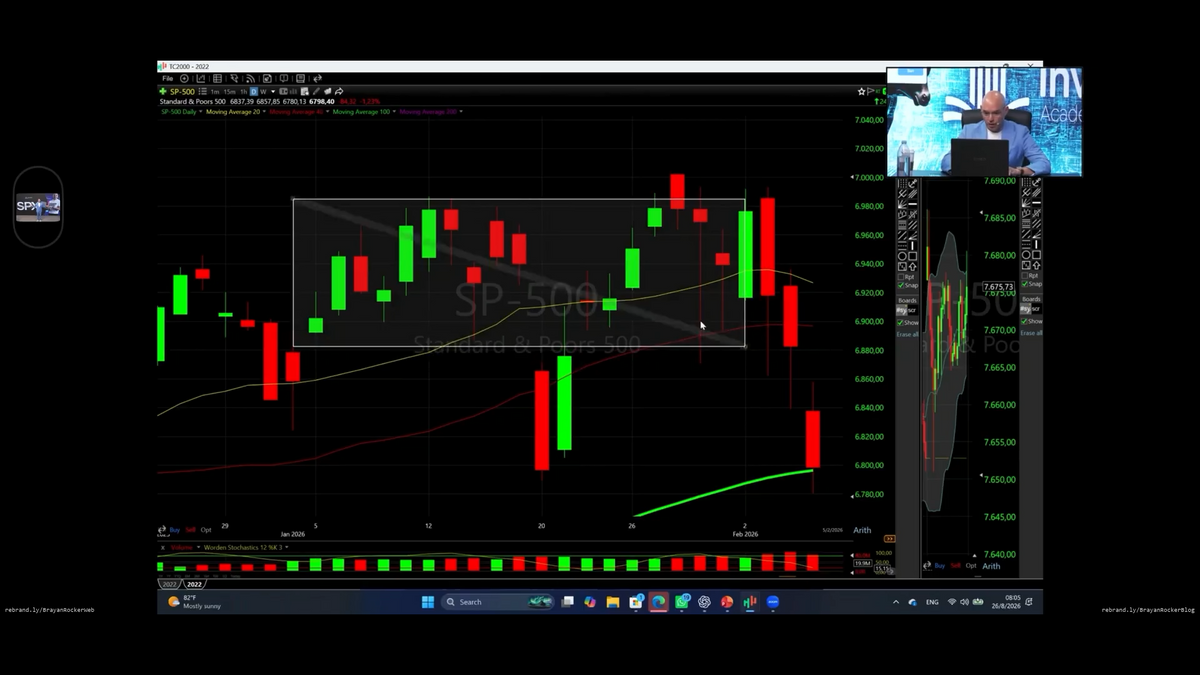This screenshot has width=1200, height=675.
Task: Open the File menu in TC2000
Action: point(168,78)
